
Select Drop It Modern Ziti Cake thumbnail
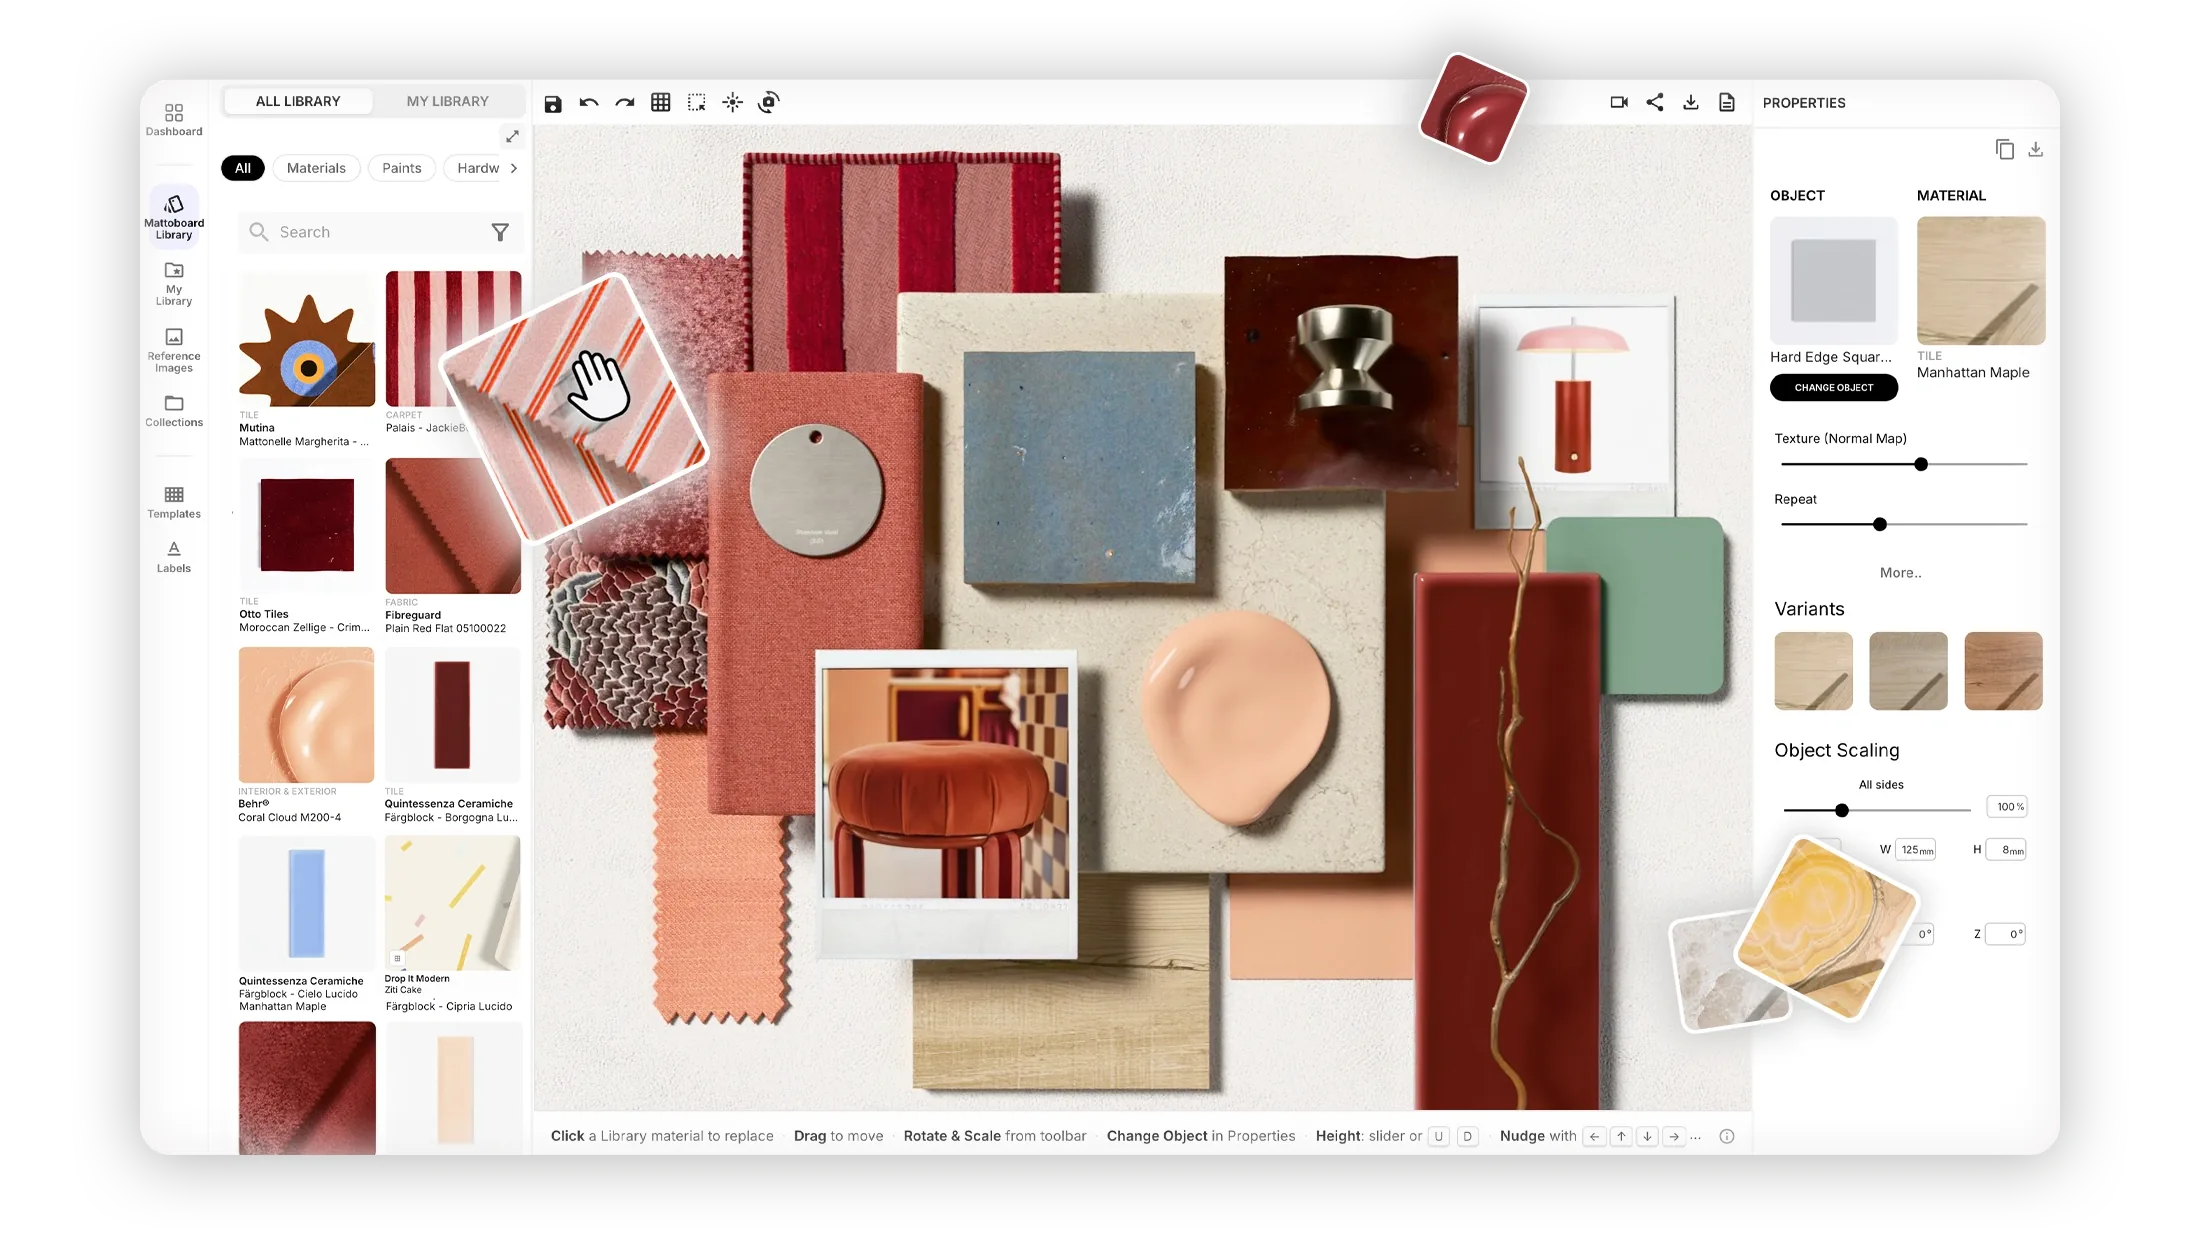point(453,903)
